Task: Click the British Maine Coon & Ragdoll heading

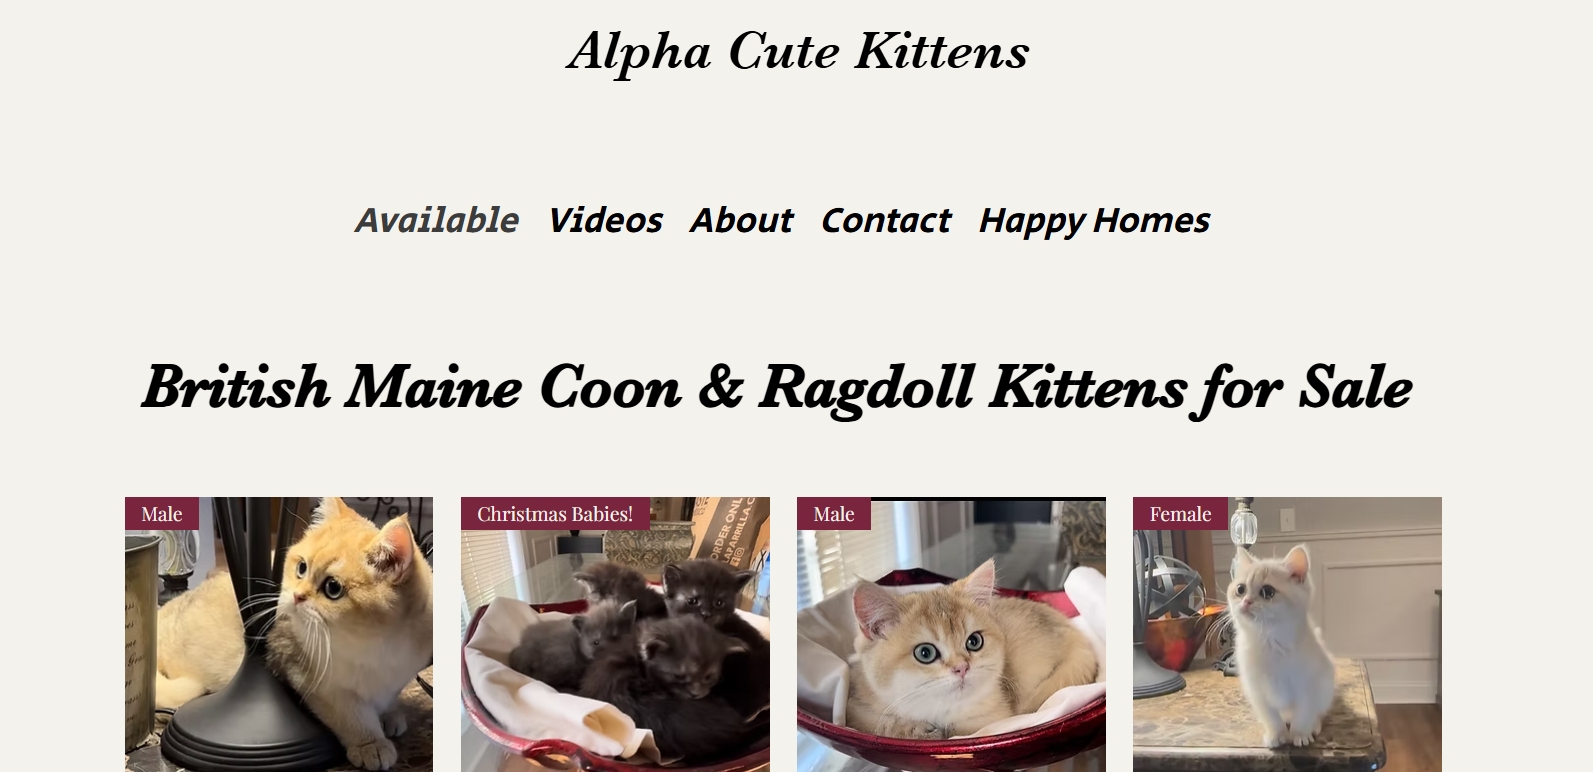Action: [x=777, y=388]
